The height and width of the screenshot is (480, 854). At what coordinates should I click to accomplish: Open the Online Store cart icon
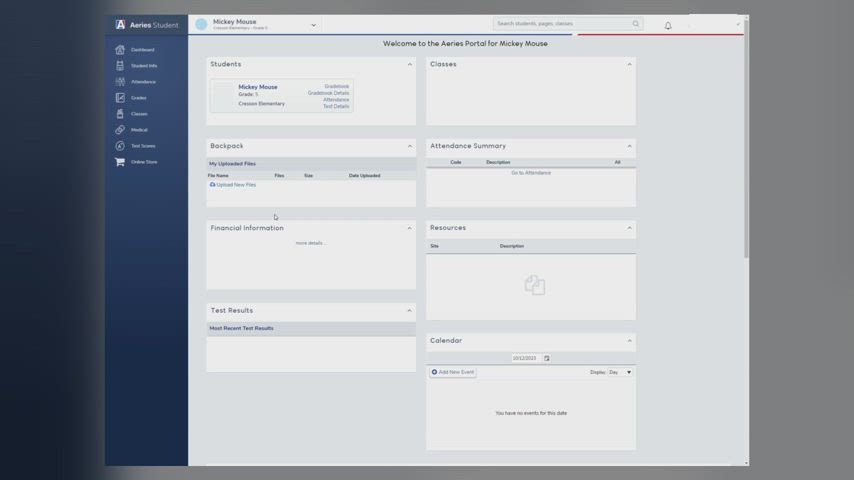(120, 162)
